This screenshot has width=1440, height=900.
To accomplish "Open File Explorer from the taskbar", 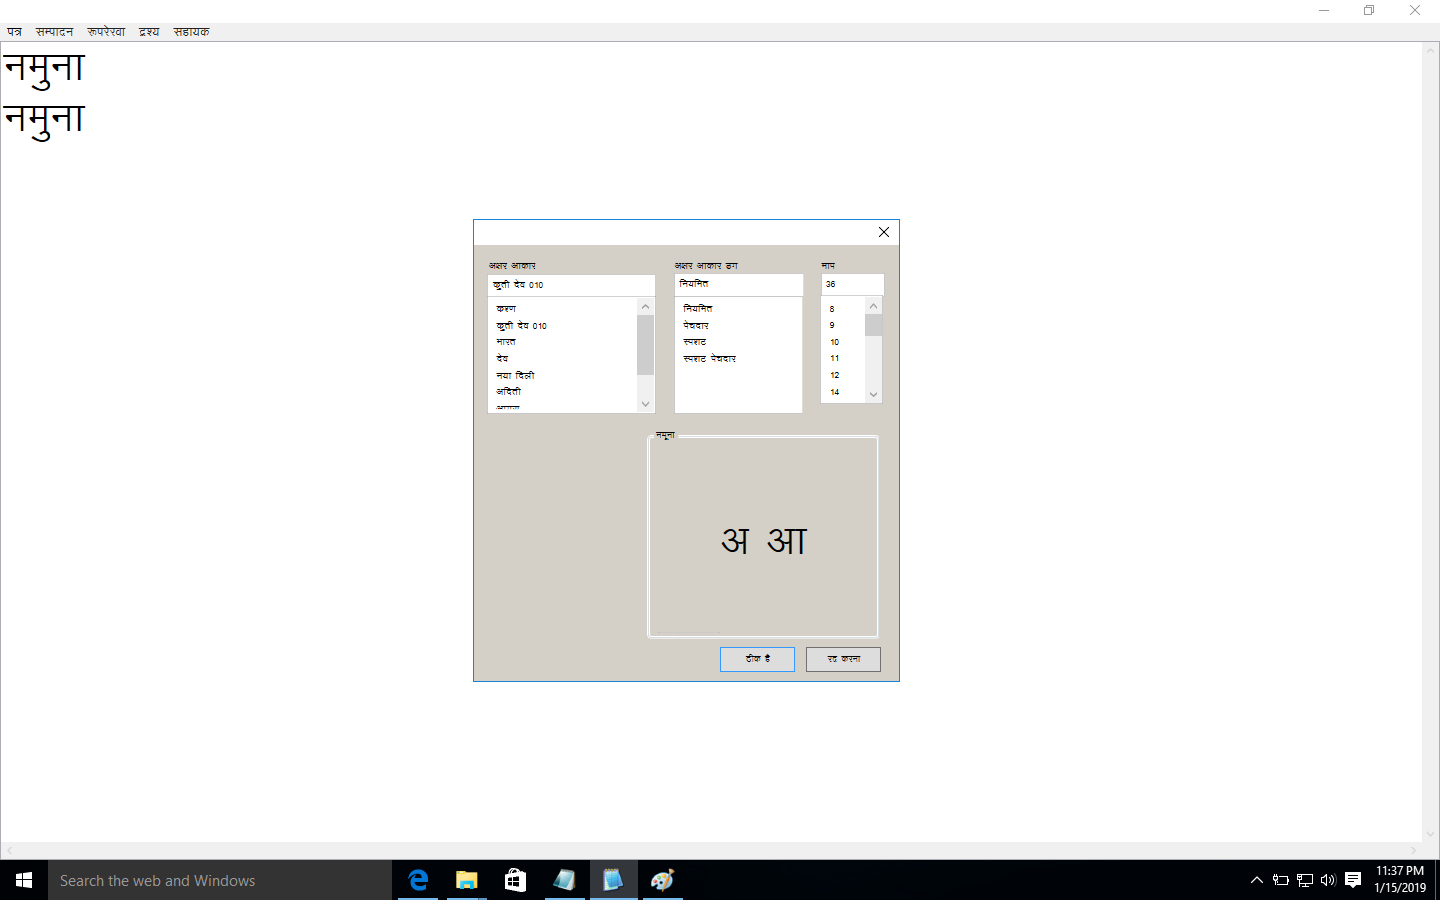I will pyautogui.click(x=467, y=880).
